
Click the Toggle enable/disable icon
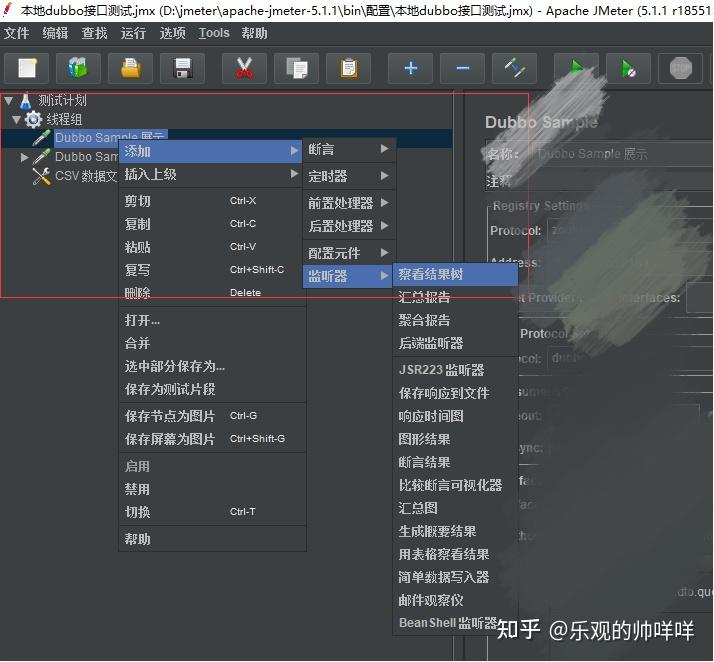point(515,68)
